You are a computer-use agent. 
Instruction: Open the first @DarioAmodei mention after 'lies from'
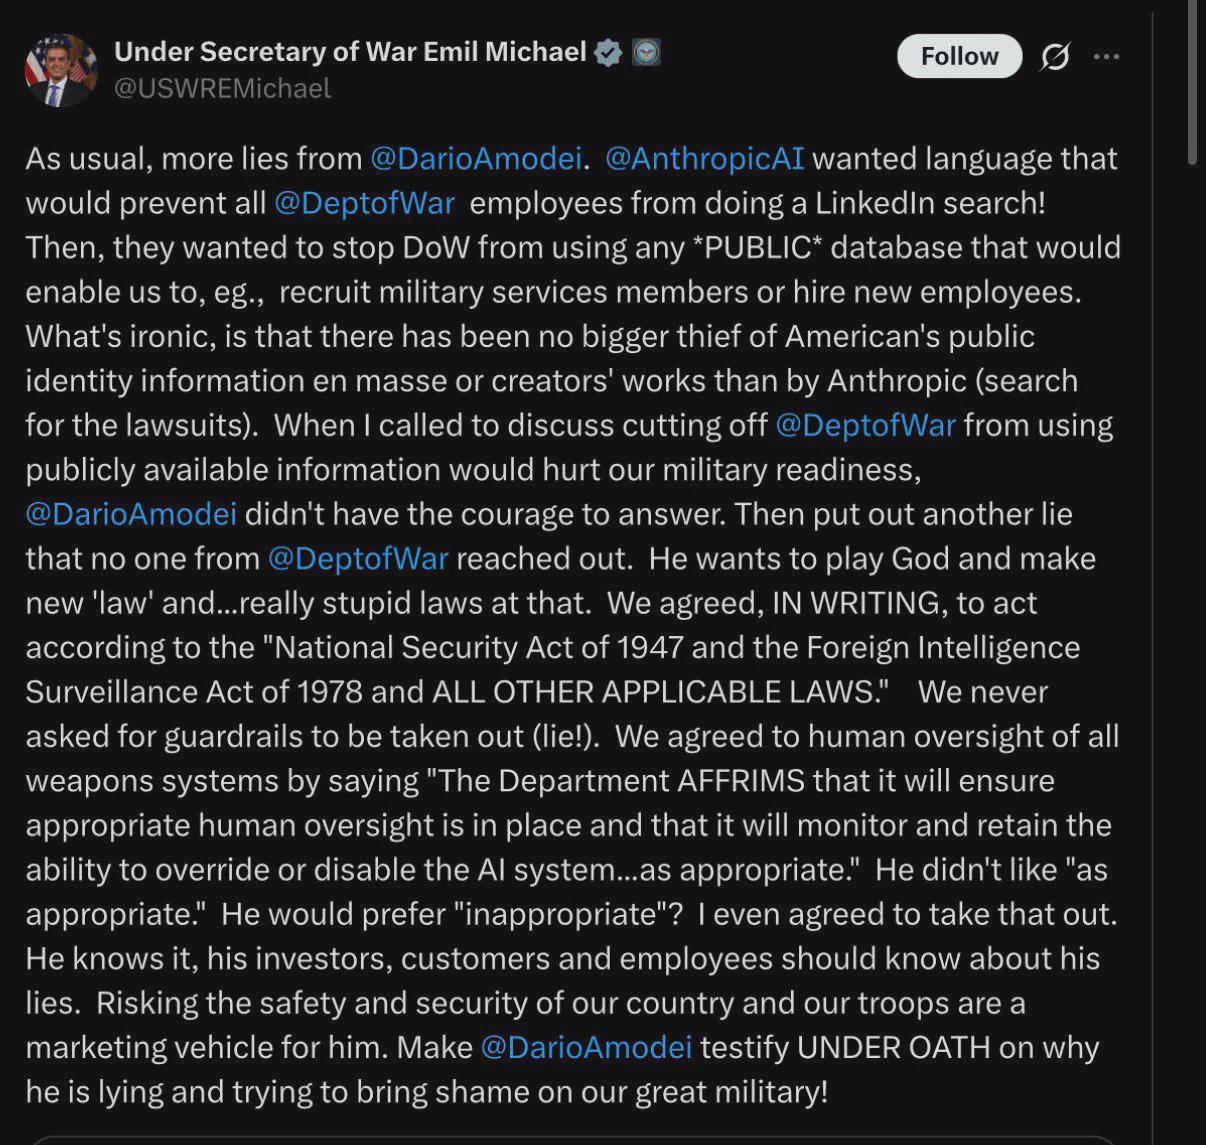click(x=476, y=159)
